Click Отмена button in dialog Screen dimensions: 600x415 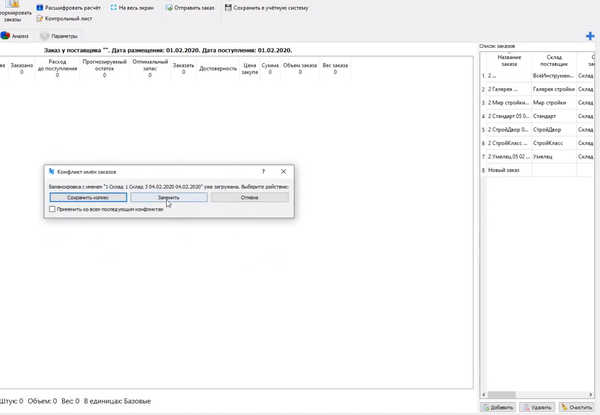pos(249,197)
